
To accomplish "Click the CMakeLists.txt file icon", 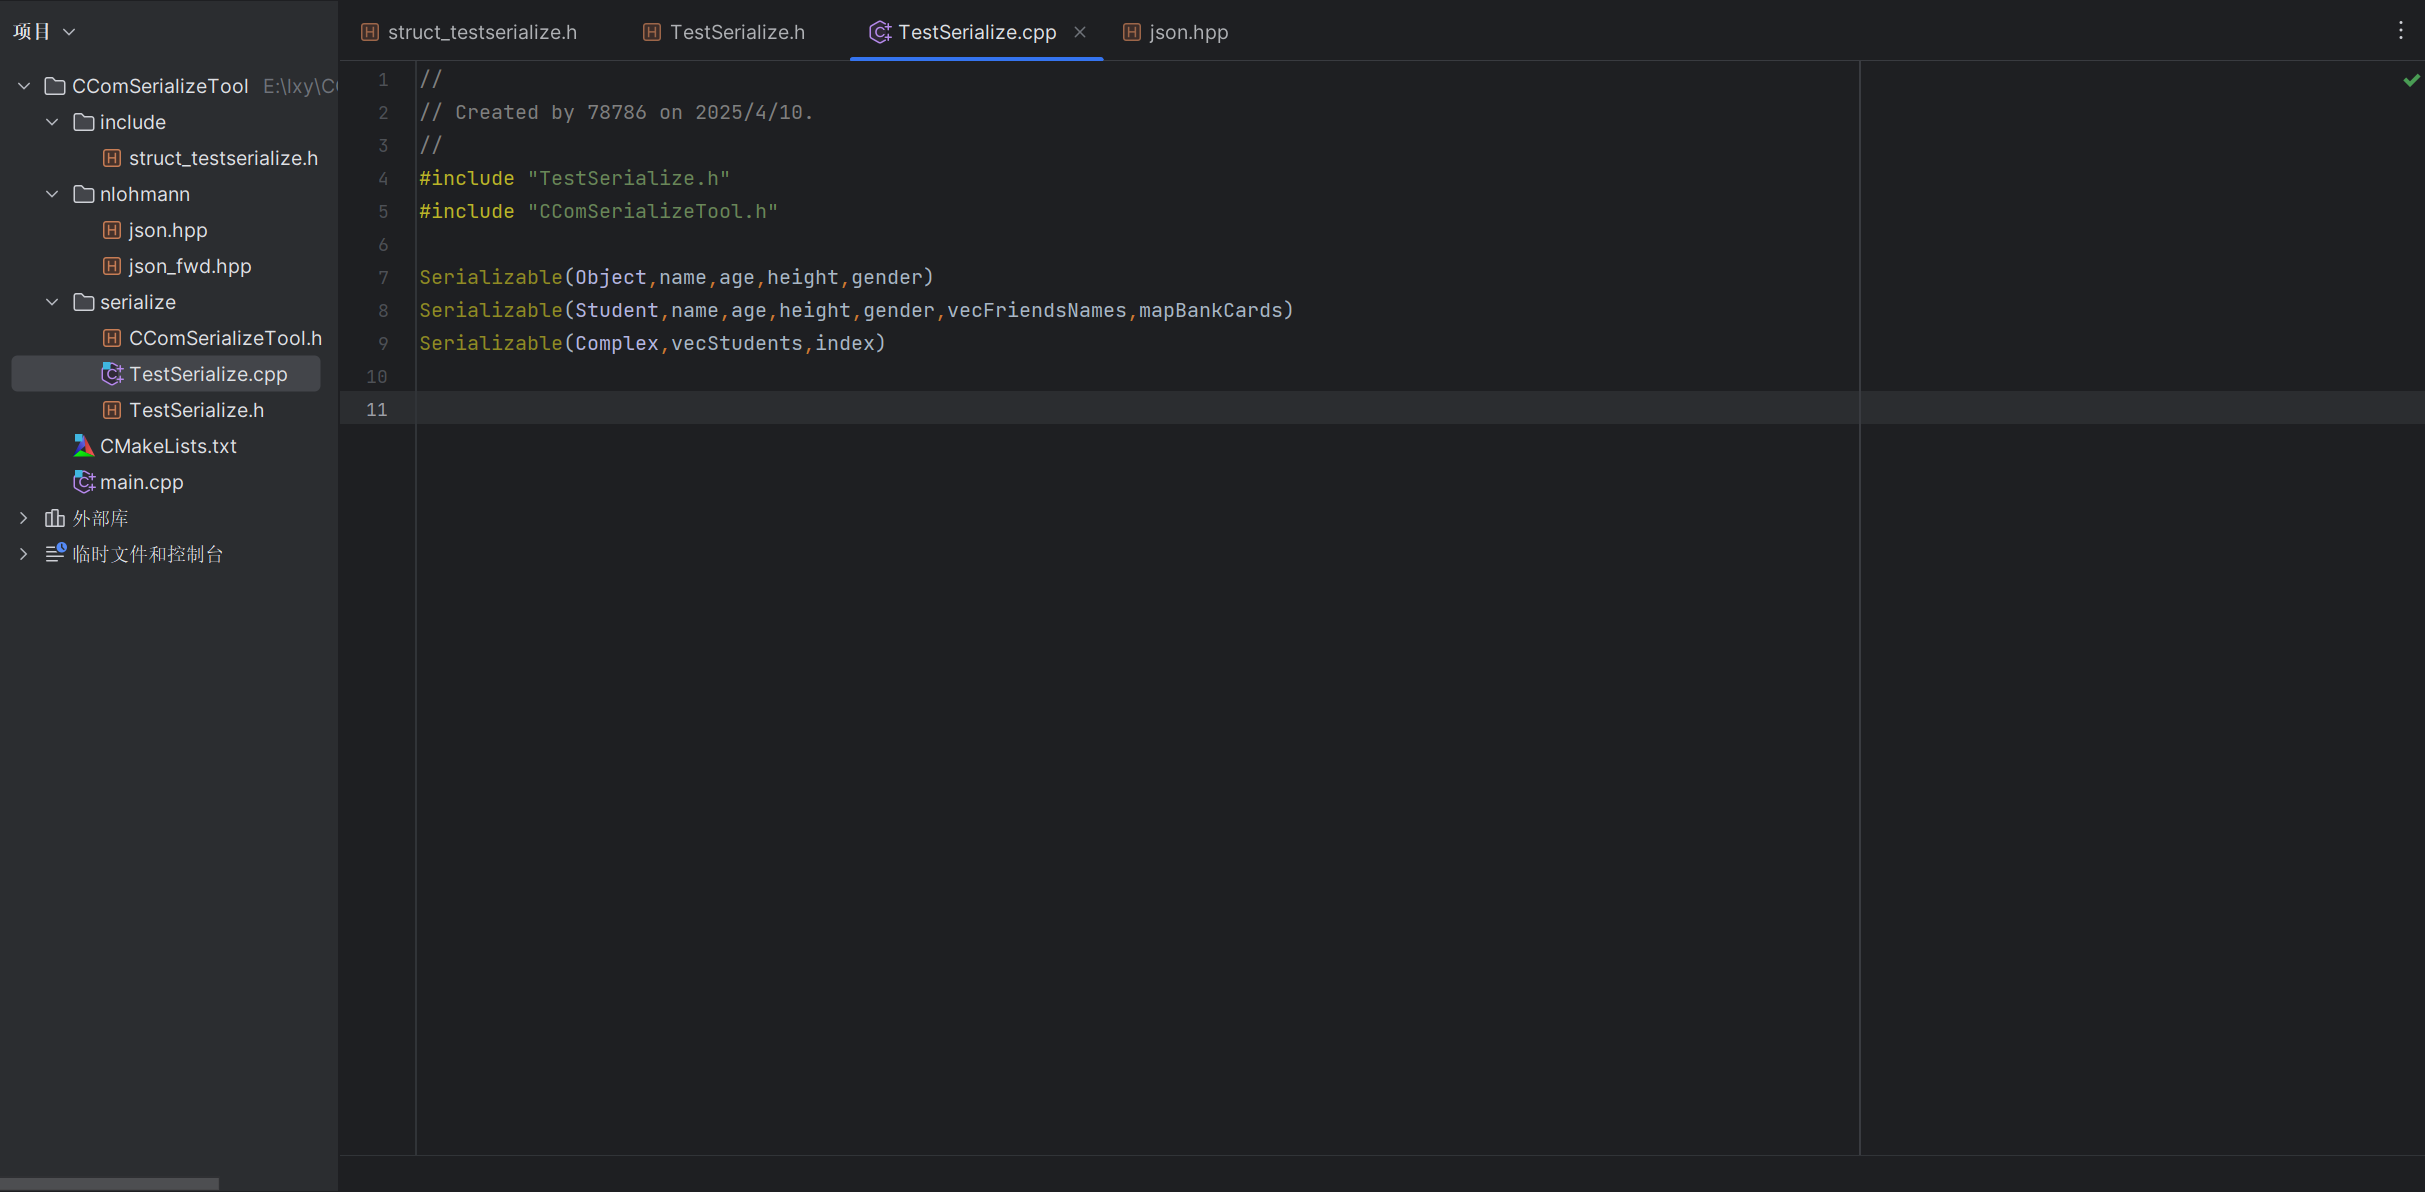I will (84, 446).
